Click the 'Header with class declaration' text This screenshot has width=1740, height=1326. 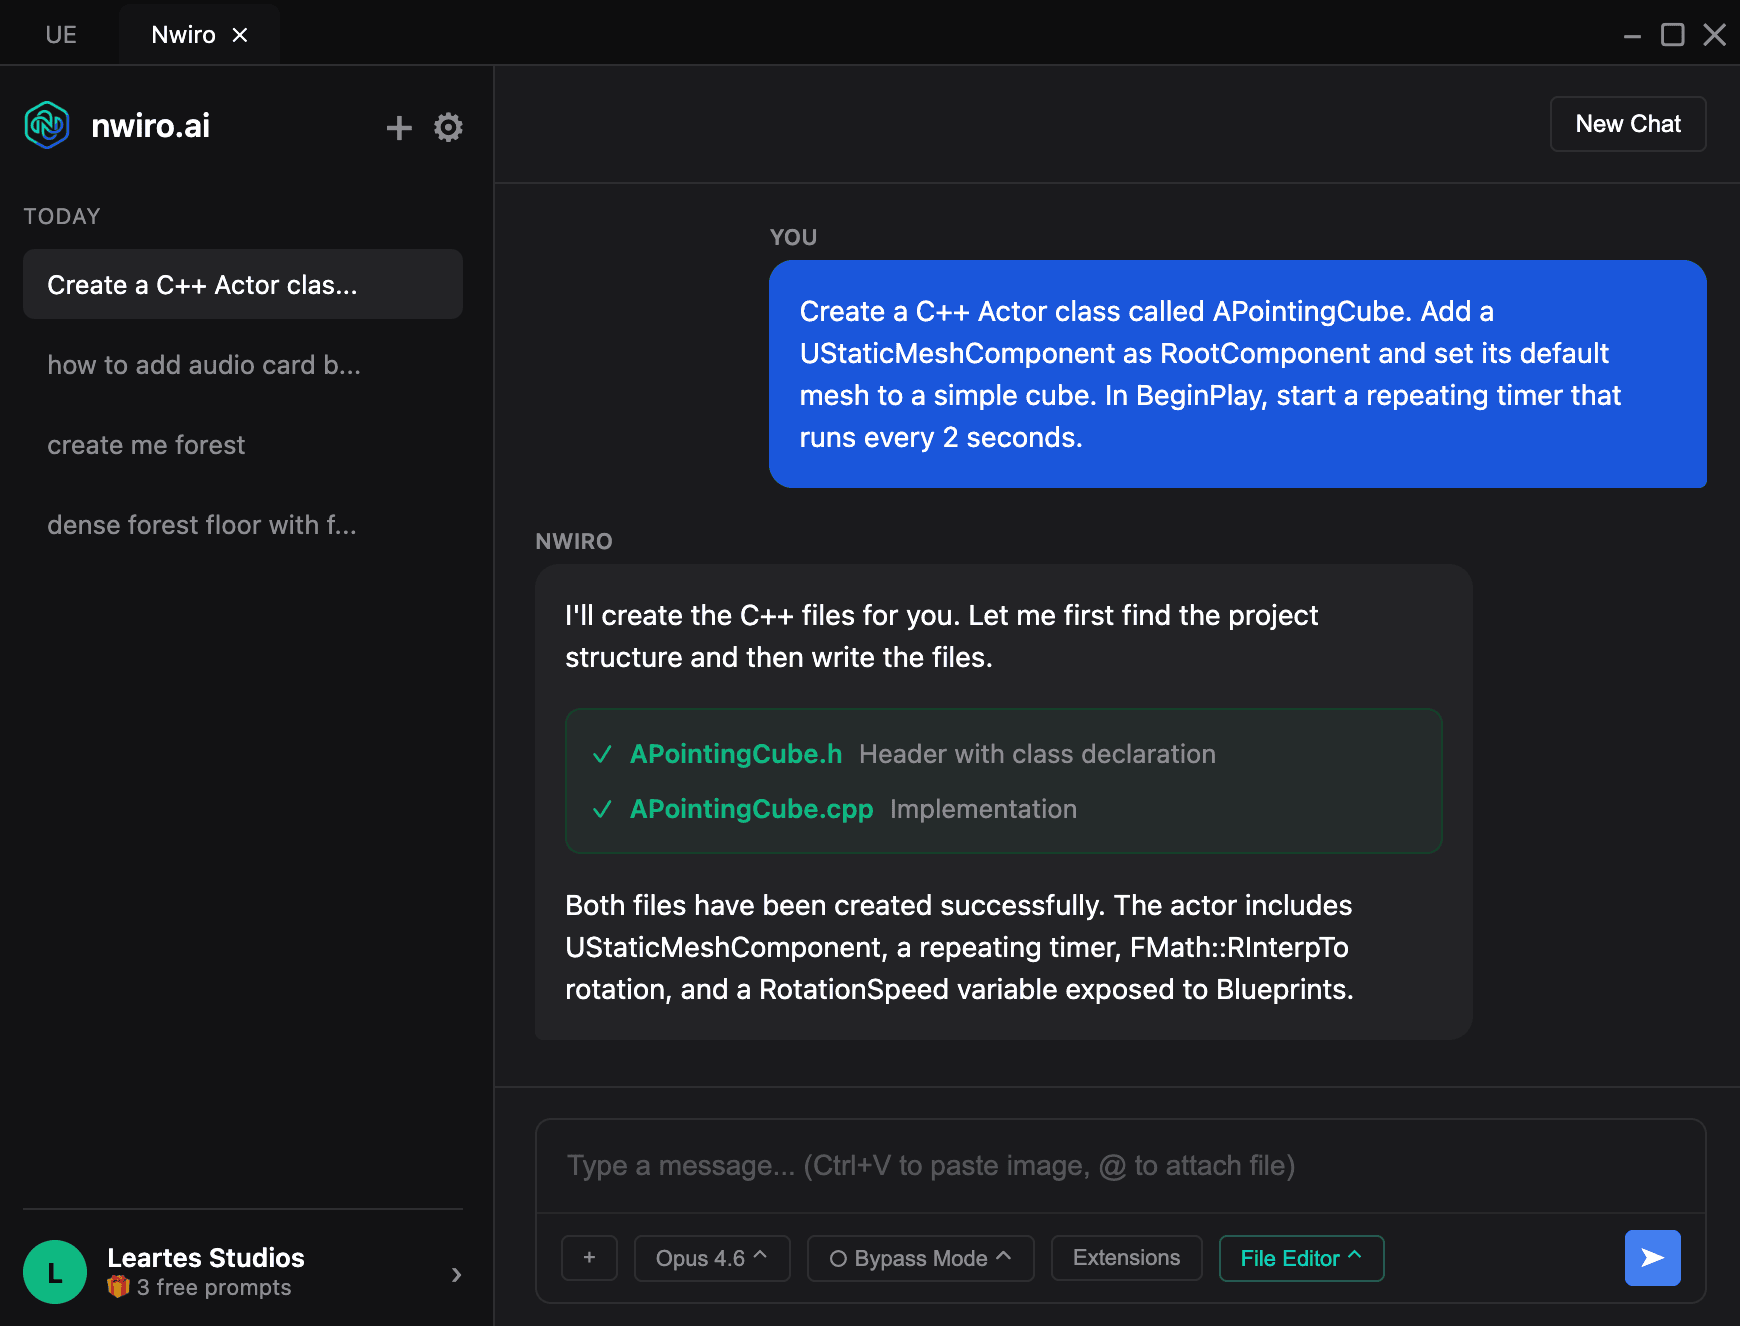[x=1037, y=754]
